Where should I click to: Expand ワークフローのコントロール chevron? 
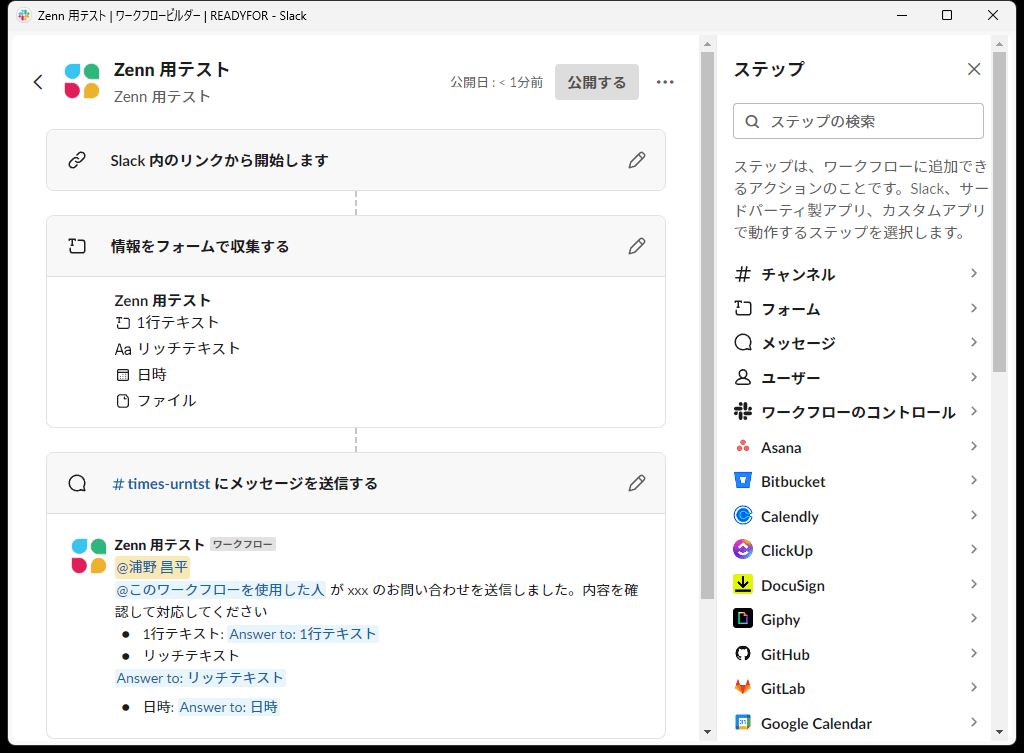(974, 411)
